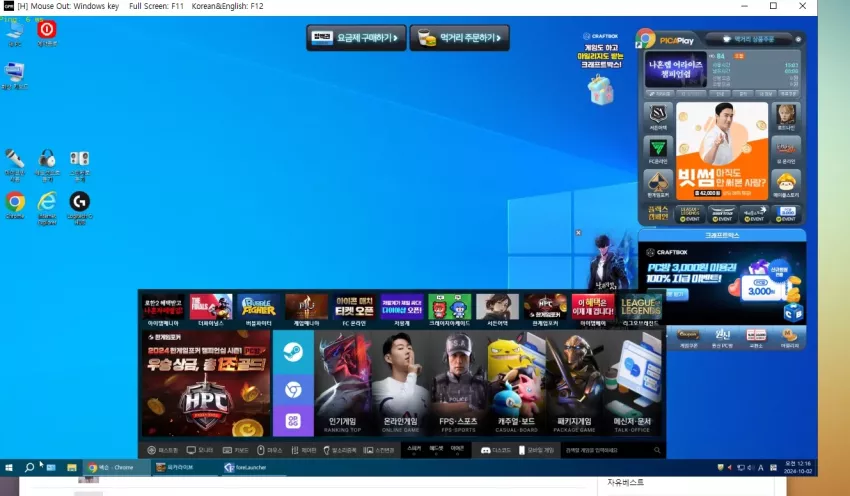The width and height of the screenshot is (850, 496).
Task: Launch MapleStory from the PICAPlay panel
Action: [x=786, y=184]
